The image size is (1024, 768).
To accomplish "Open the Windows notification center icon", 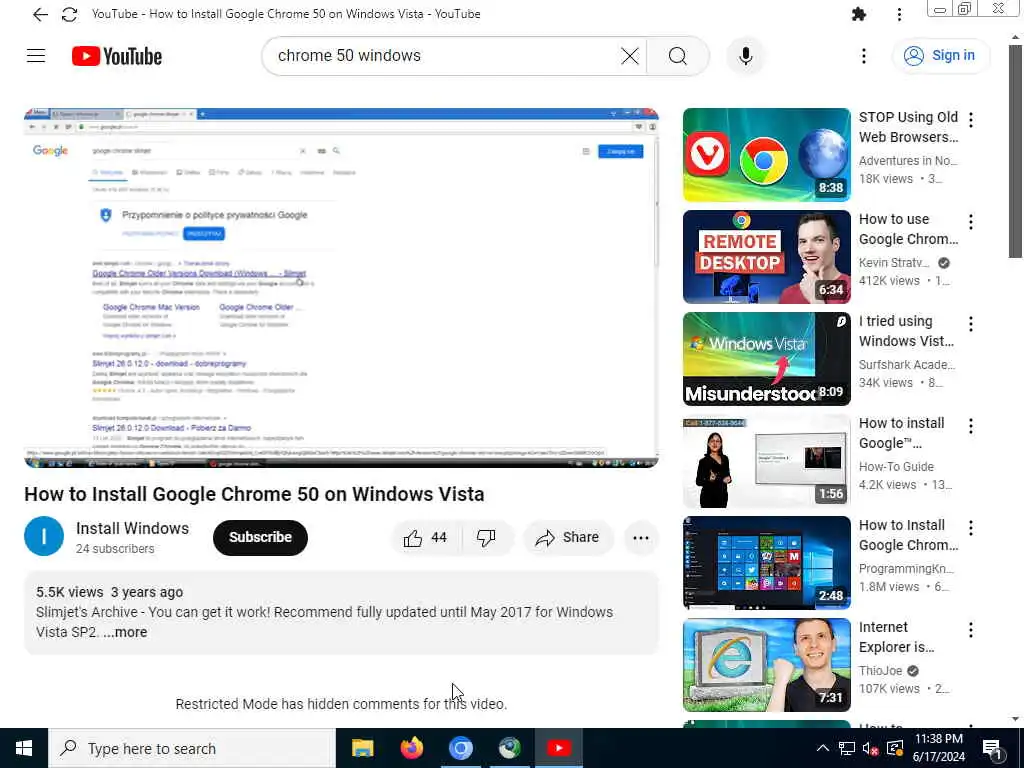I will click(993, 749).
